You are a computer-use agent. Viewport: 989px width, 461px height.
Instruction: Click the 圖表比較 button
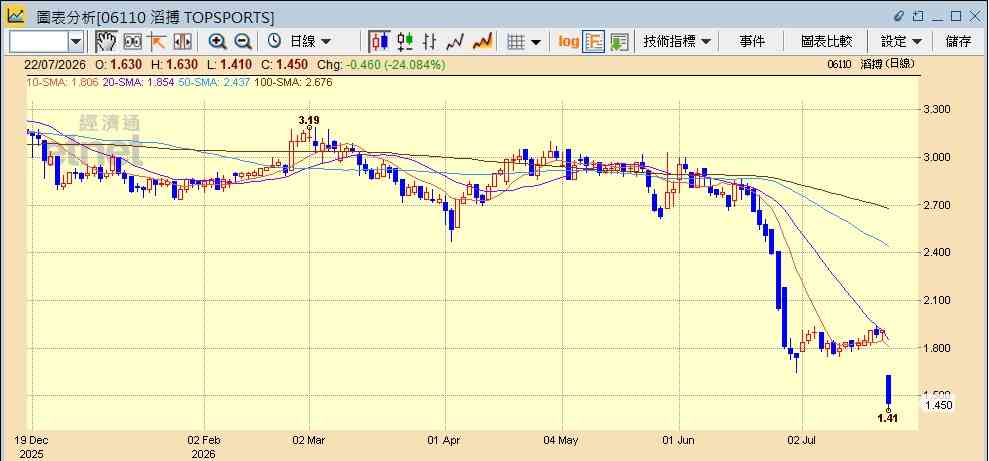[826, 42]
